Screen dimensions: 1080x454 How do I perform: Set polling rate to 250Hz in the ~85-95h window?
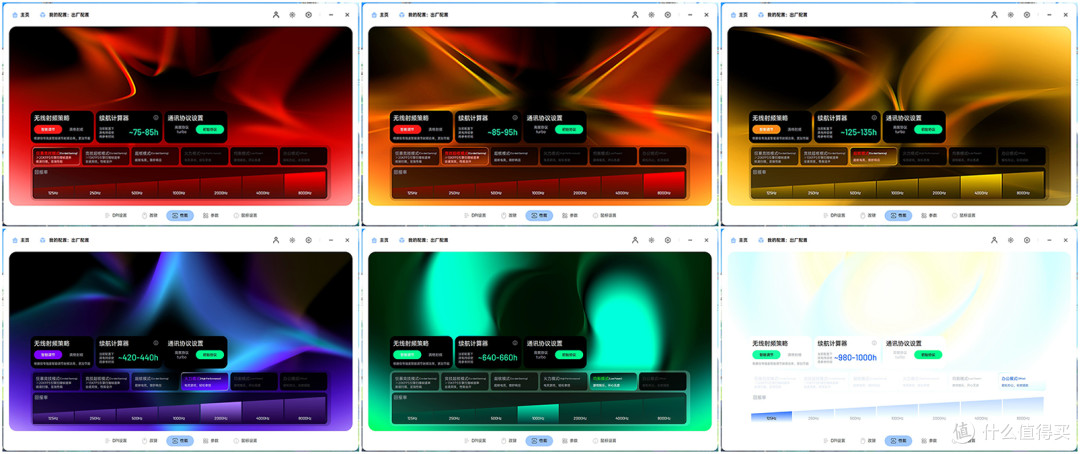click(x=454, y=191)
